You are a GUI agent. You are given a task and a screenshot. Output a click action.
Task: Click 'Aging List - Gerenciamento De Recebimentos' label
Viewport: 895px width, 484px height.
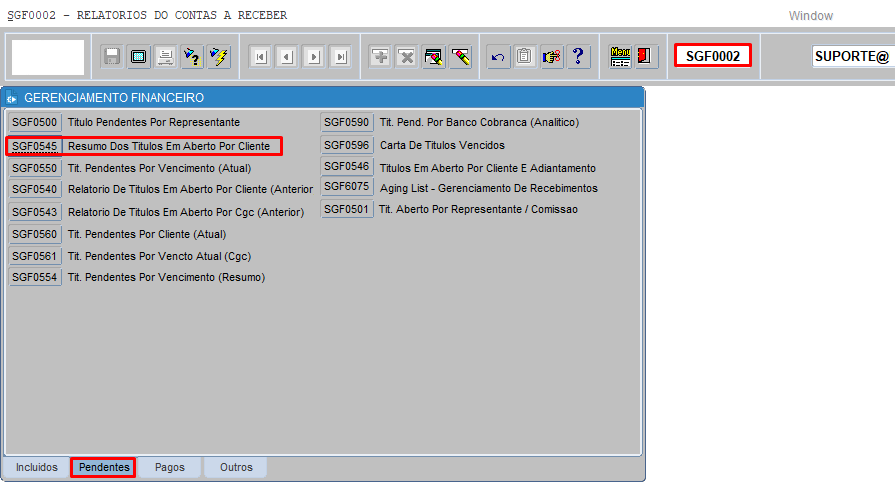click(x=489, y=188)
